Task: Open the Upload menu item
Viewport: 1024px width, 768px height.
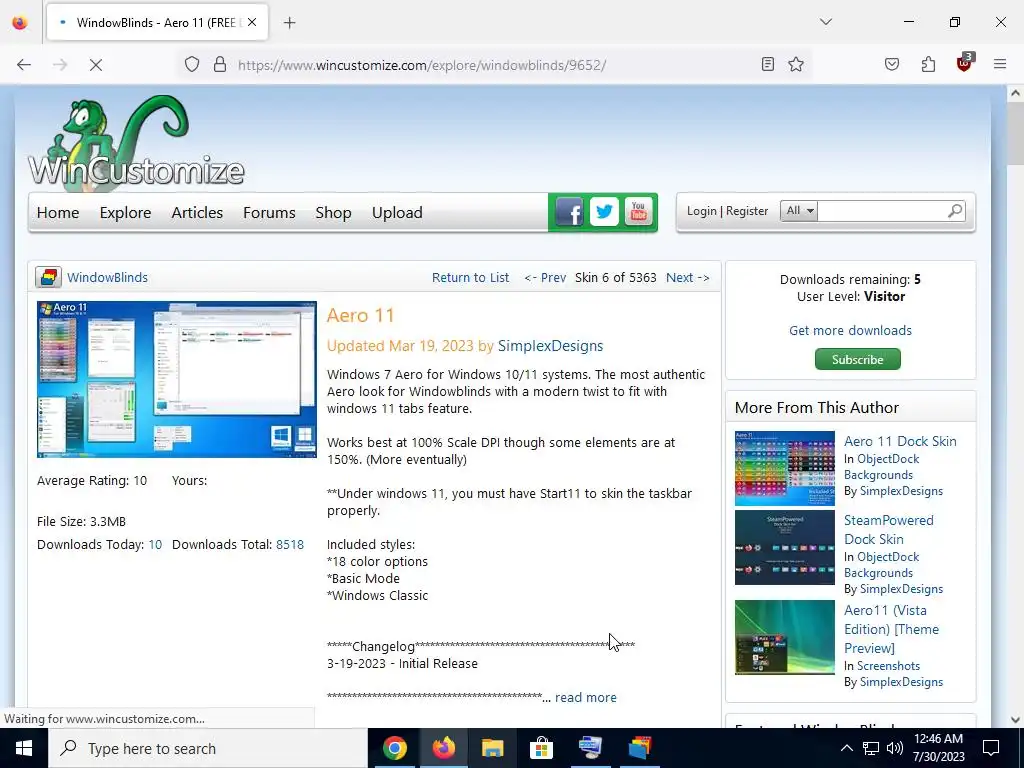Action: coord(397,213)
